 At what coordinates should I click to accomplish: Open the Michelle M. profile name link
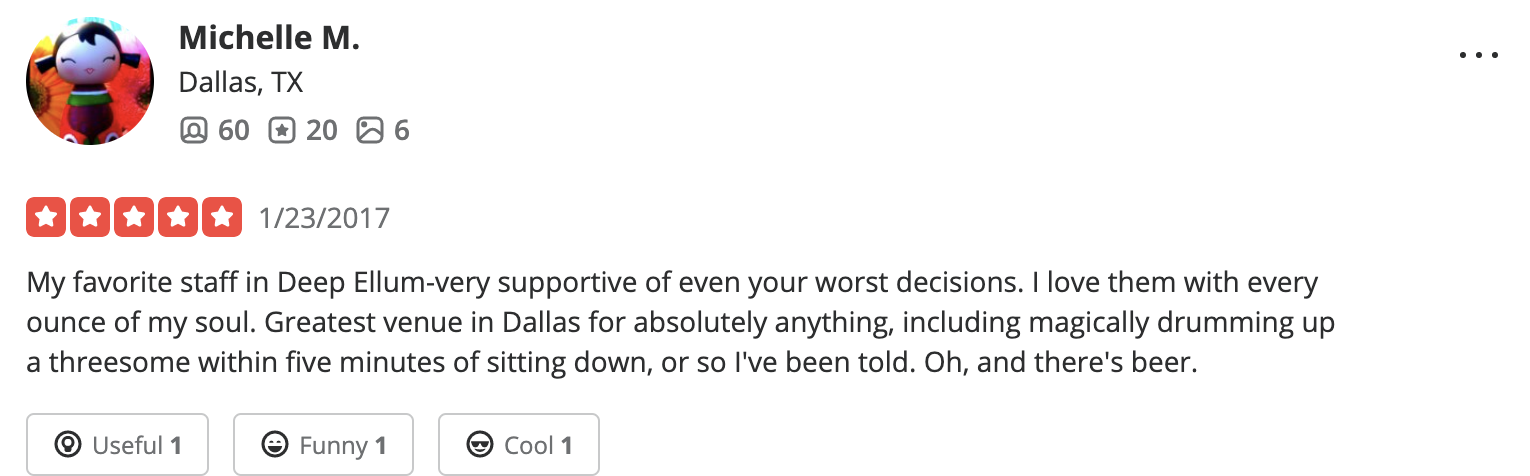click(269, 39)
